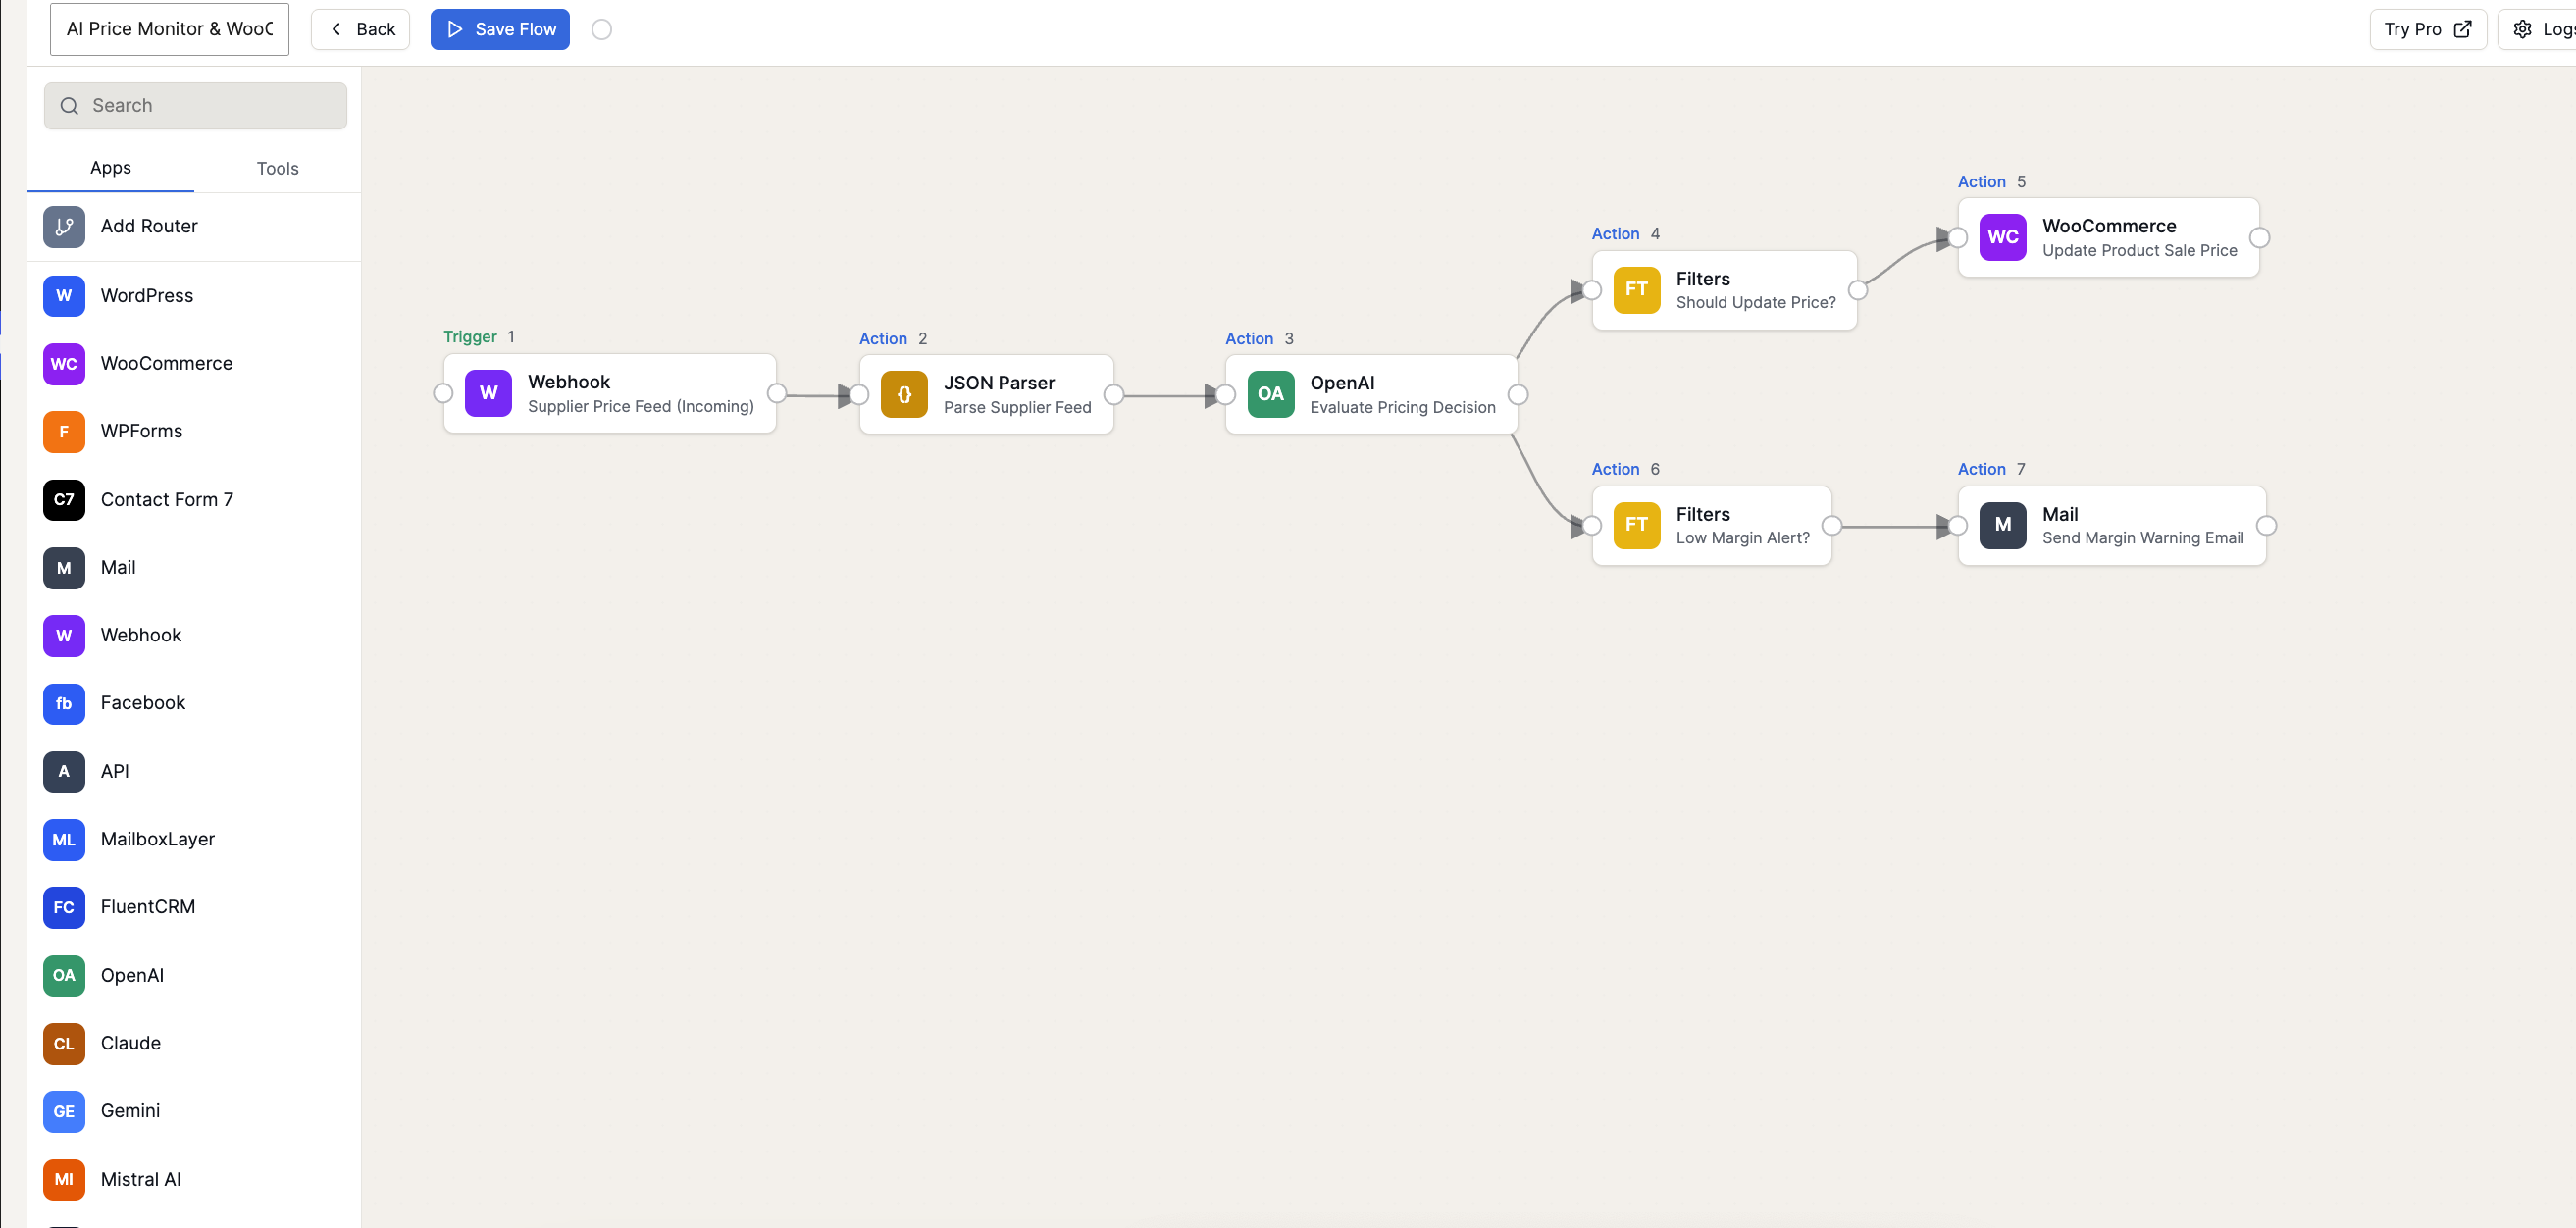
Task: Select 'Update Product Sale Price' text
Action: click(2140, 251)
